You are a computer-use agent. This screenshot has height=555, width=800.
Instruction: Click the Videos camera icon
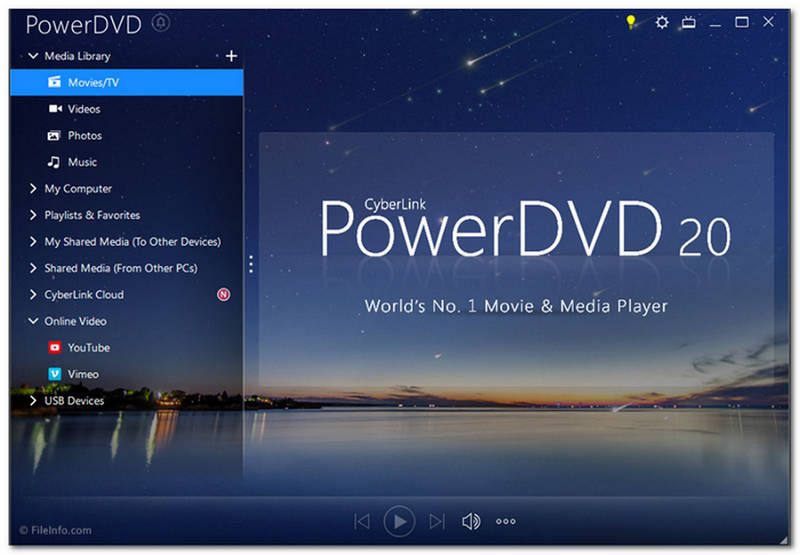pyautogui.click(x=55, y=108)
